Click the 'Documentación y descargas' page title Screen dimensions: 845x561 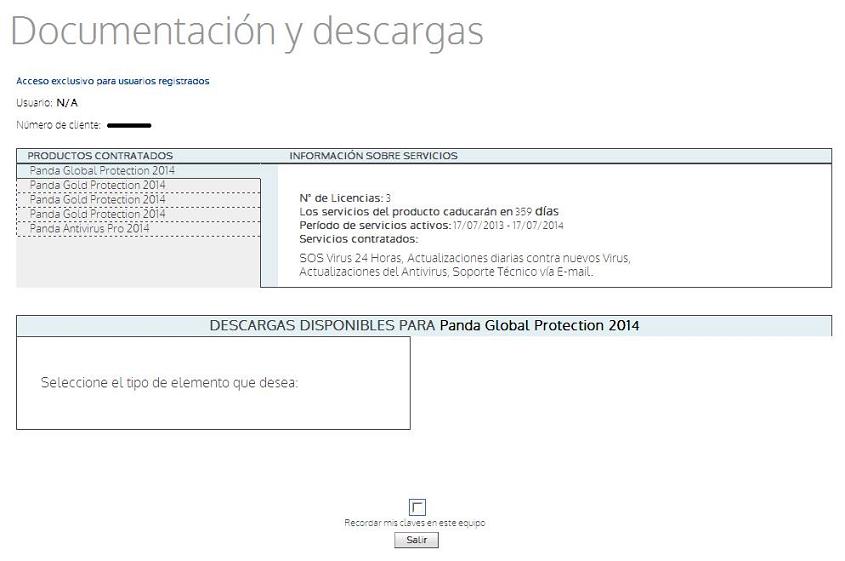point(247,32)
